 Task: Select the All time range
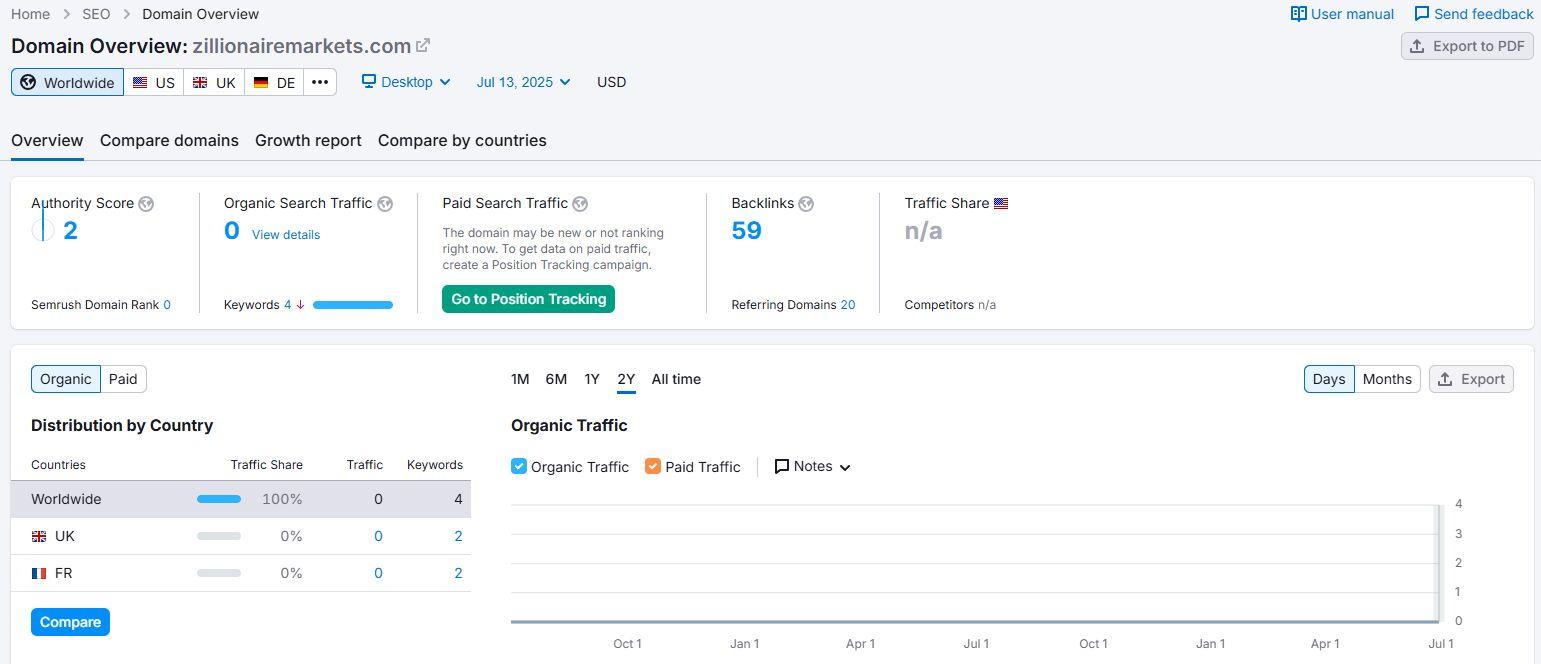(676, 379)
